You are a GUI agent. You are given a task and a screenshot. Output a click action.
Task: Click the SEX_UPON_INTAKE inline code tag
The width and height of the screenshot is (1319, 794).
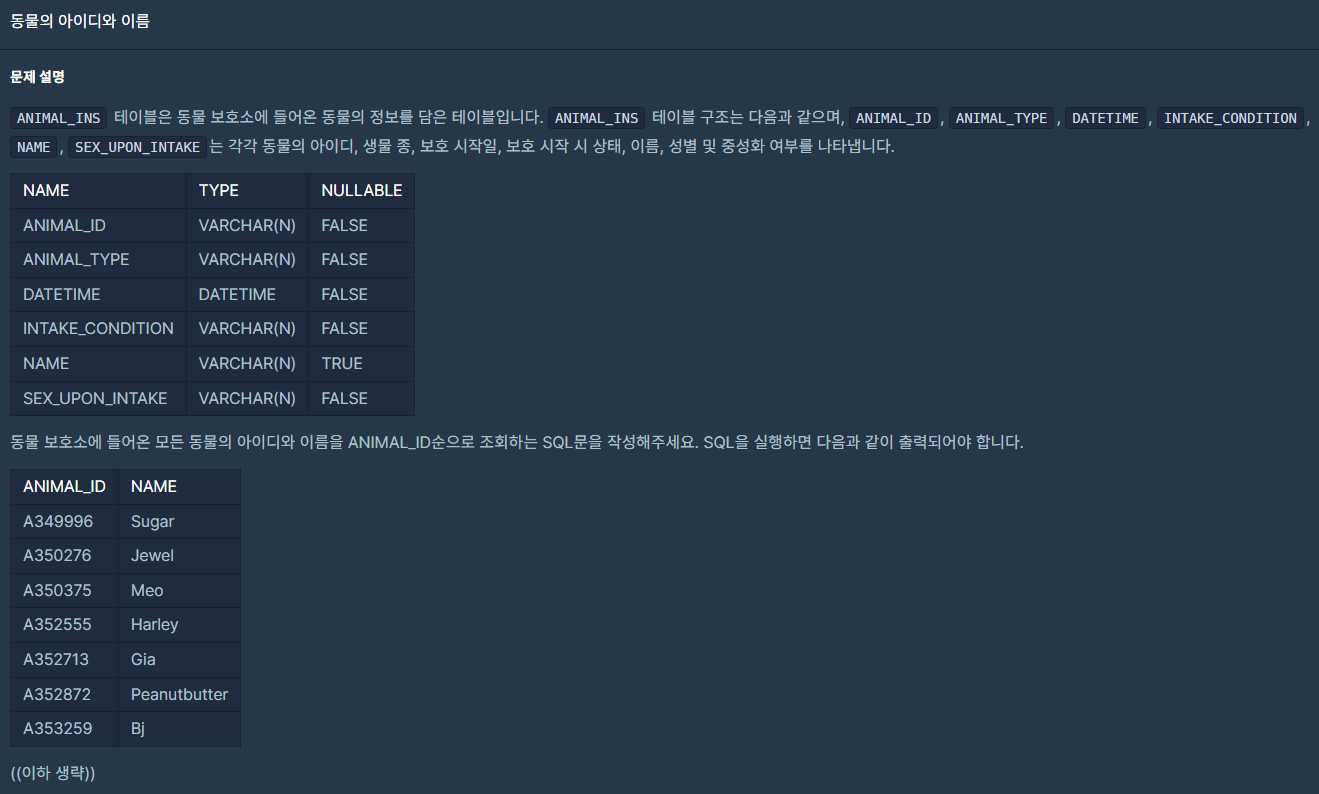138,147
